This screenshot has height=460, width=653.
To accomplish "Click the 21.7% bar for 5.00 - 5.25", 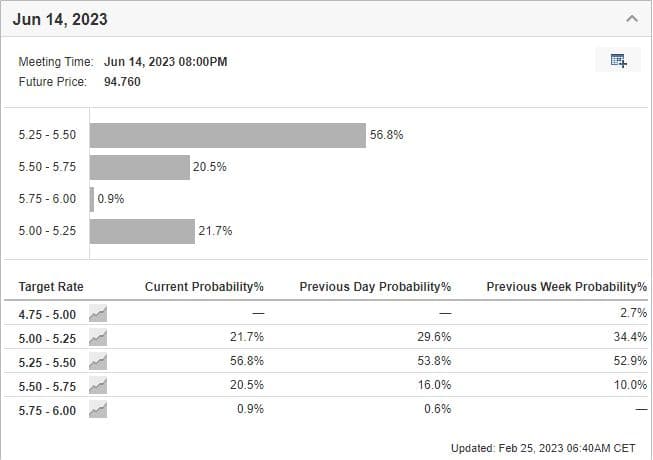I will (x=142, y=231).
